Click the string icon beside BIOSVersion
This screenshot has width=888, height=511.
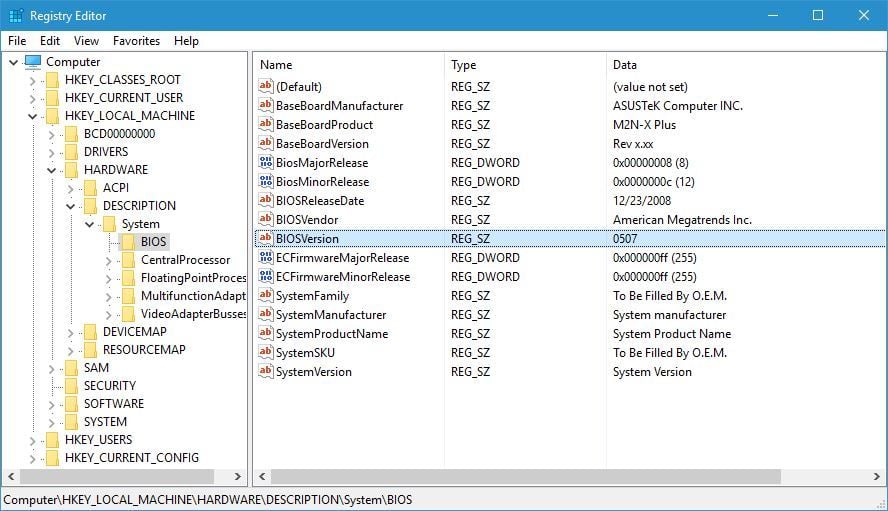pos(266,238)
